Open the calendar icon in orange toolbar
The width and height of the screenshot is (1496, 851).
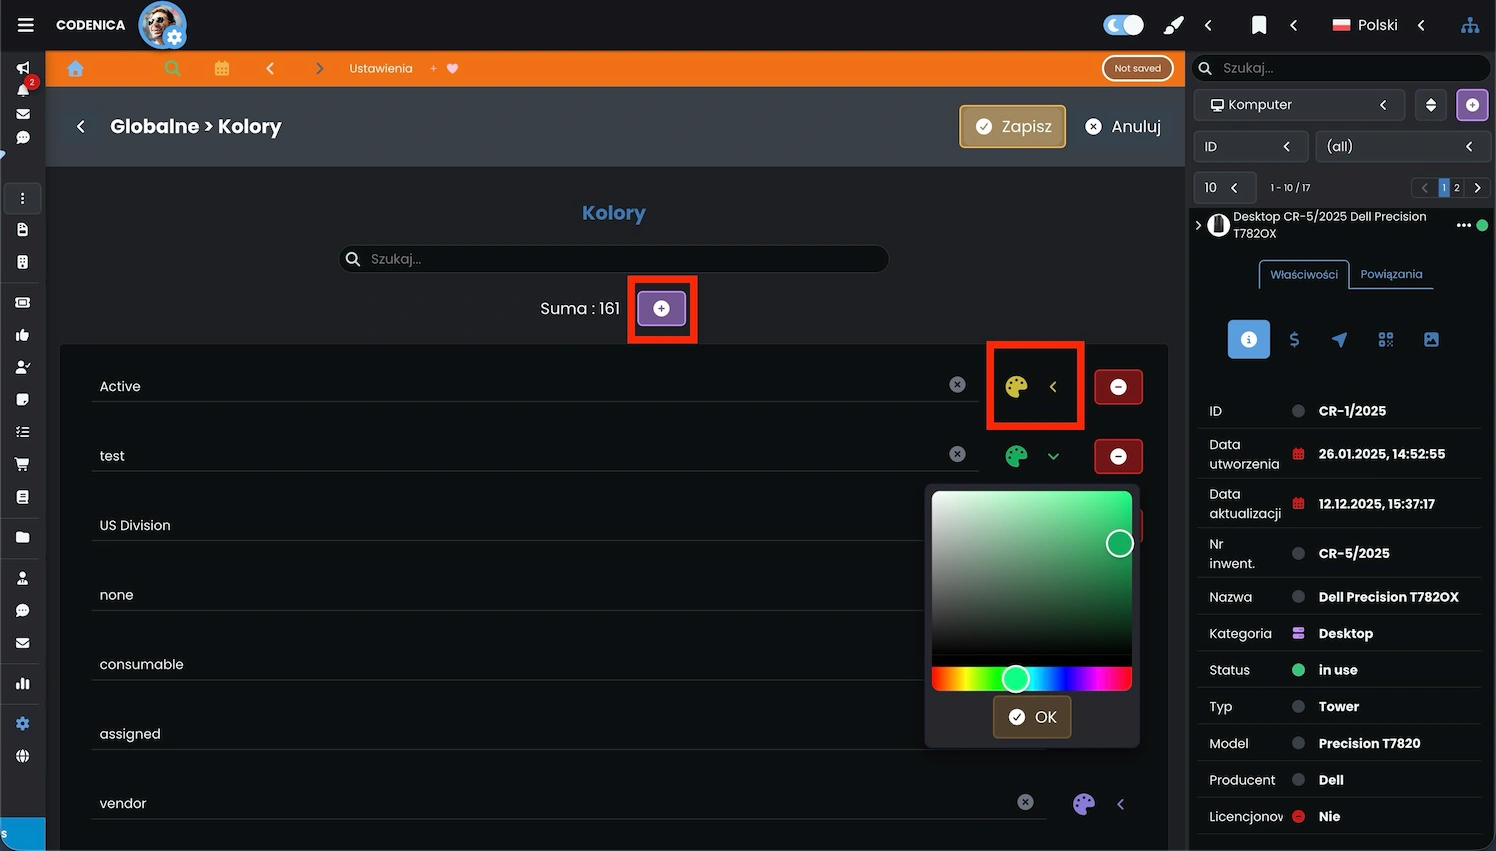click(222, 68)
